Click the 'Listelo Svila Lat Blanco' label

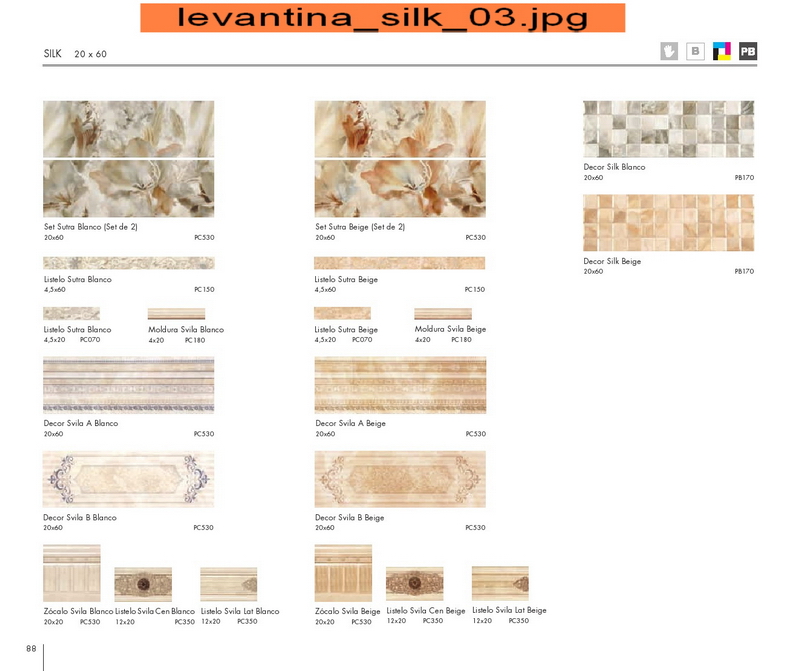pos(240,611)
